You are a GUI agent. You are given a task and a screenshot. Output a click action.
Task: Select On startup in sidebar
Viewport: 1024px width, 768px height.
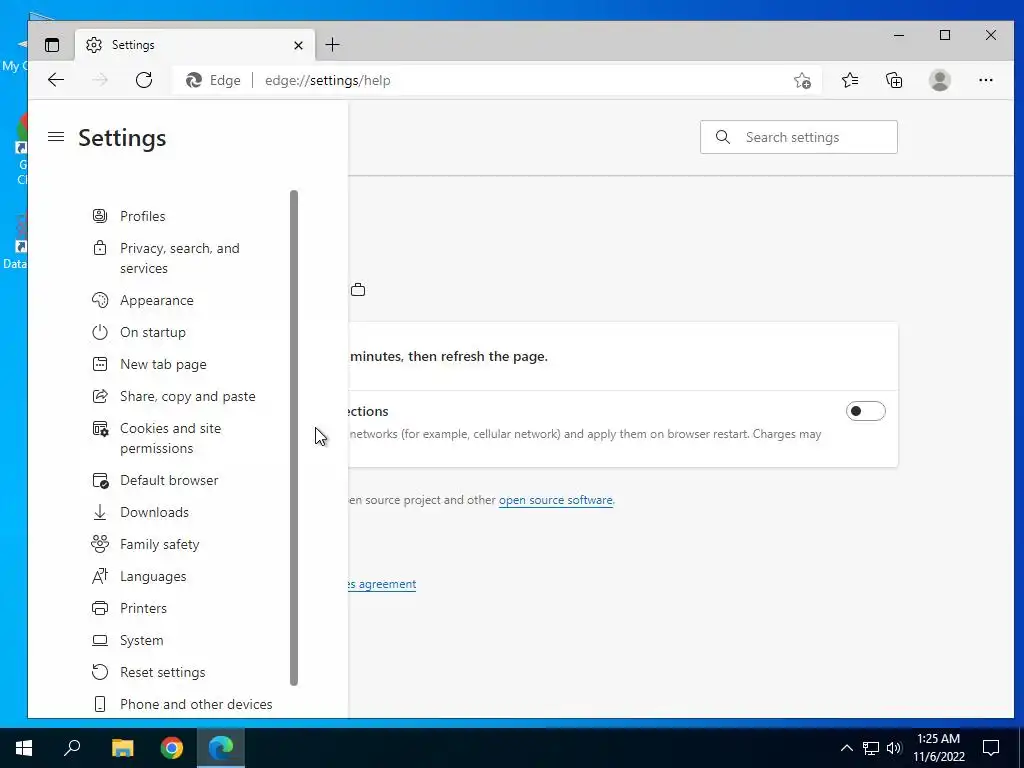(x=153, y=332)
